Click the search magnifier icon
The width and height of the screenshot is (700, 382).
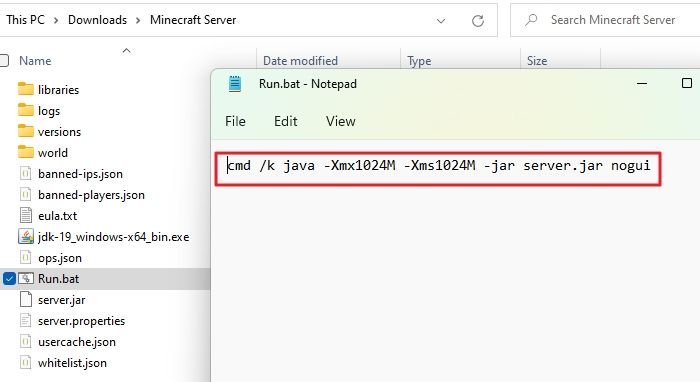(531, 20)
